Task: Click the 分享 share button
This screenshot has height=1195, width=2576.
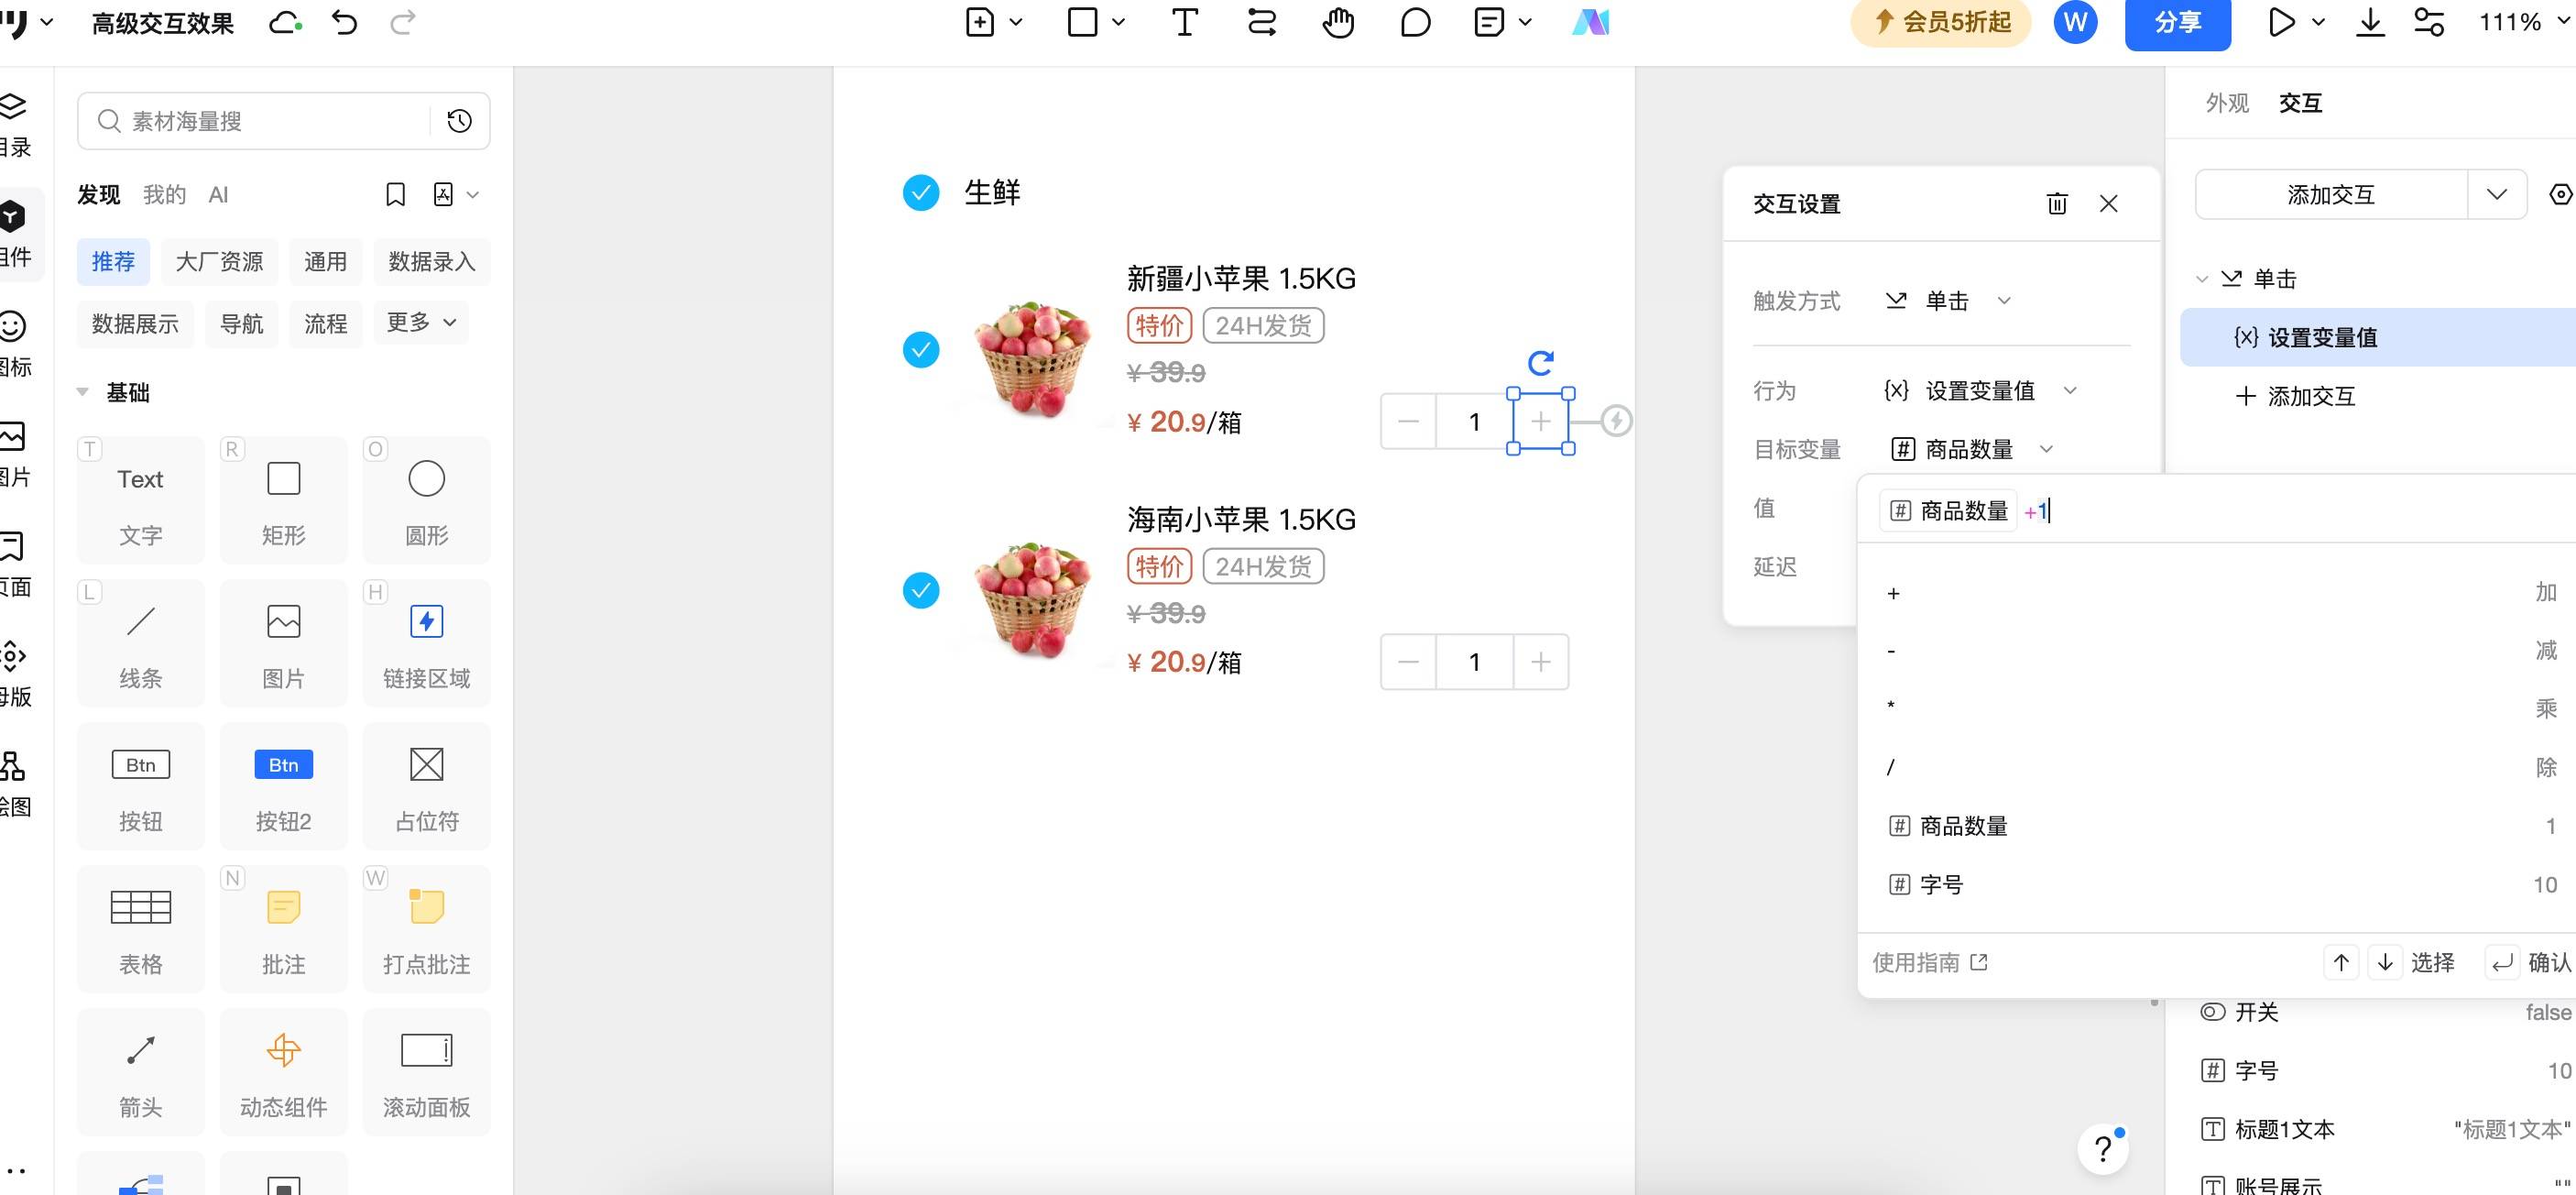Action: (x=2178, y=22)
